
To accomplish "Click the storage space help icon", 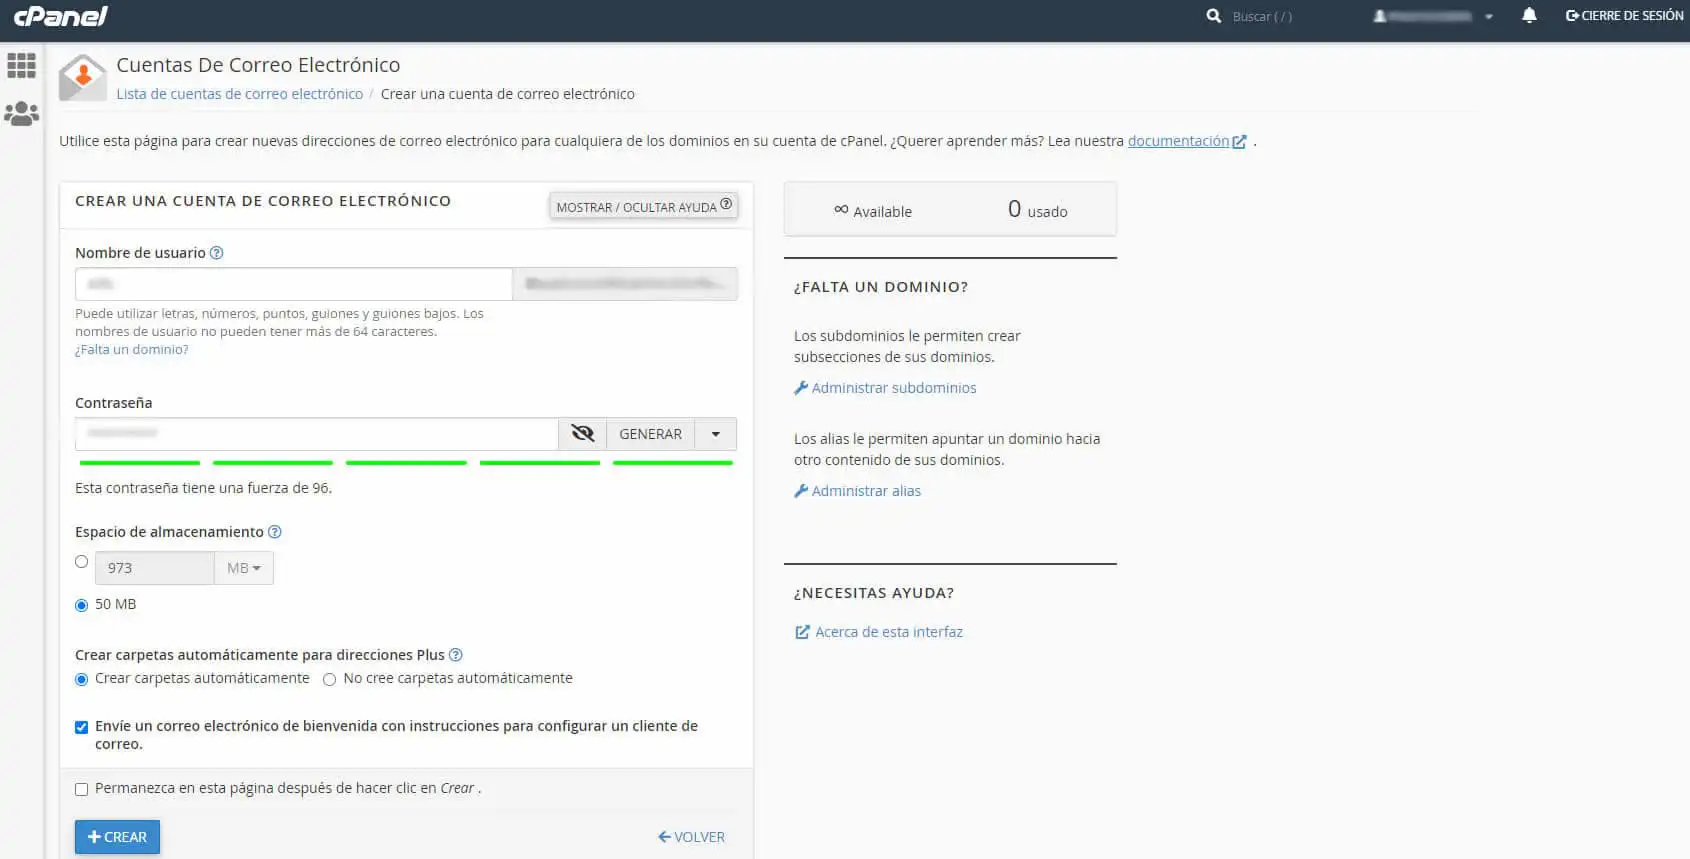I will point(275,532).
